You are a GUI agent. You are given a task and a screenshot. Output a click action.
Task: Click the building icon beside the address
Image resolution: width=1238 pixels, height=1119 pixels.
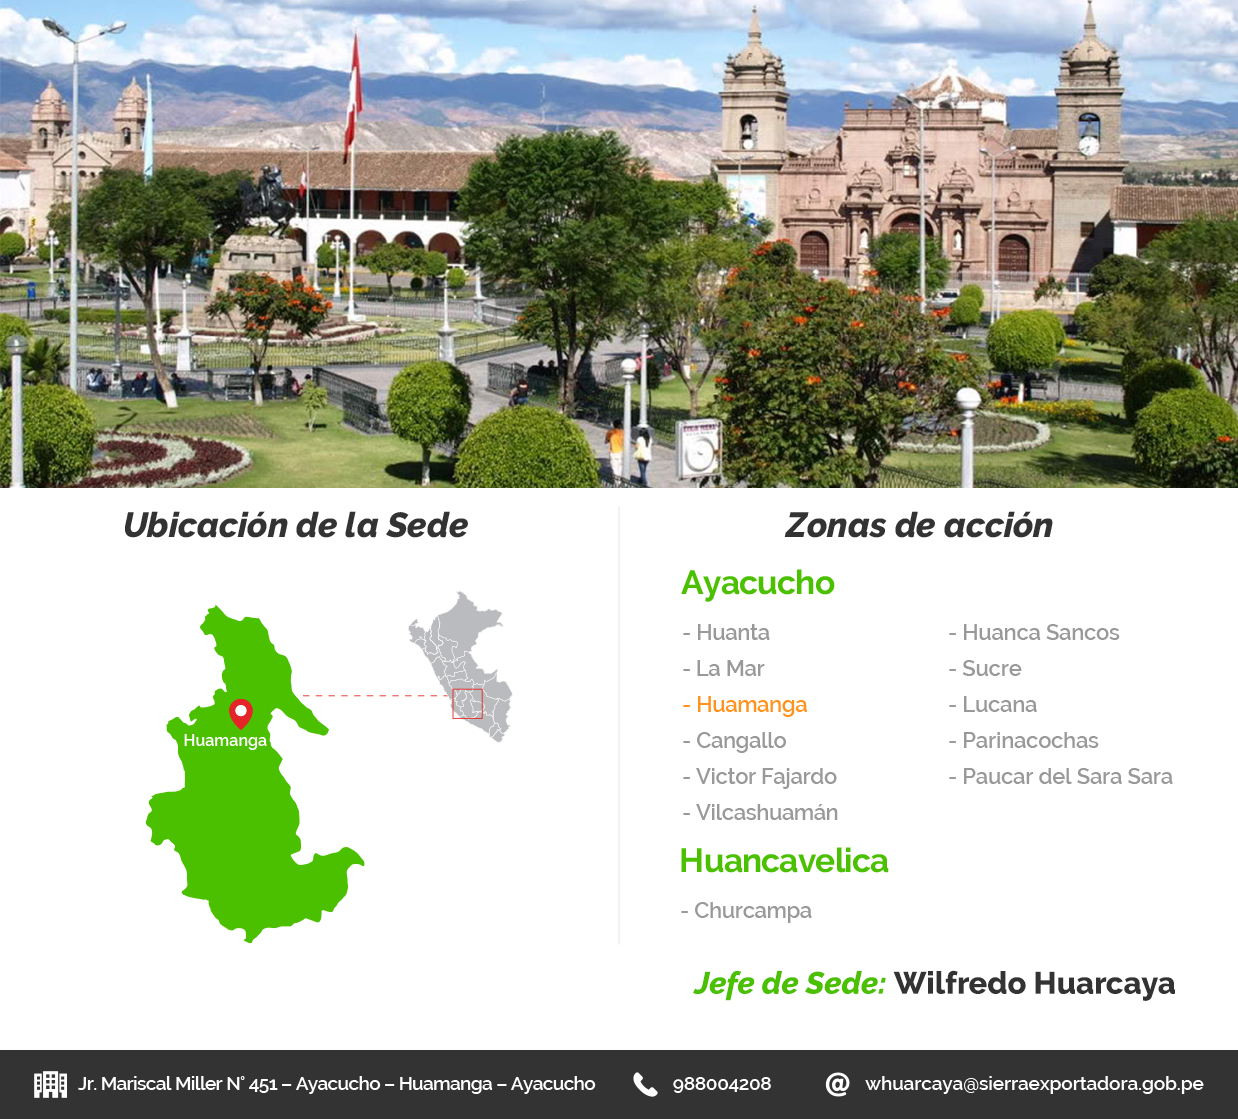[x=50, y=1084]
